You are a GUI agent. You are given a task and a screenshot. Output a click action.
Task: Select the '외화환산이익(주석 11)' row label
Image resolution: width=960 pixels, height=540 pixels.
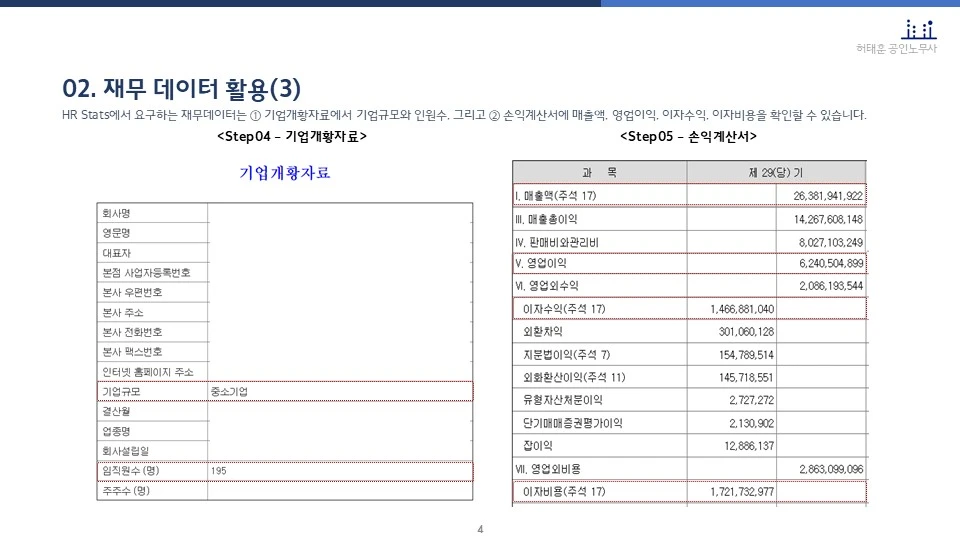[574, 377]
